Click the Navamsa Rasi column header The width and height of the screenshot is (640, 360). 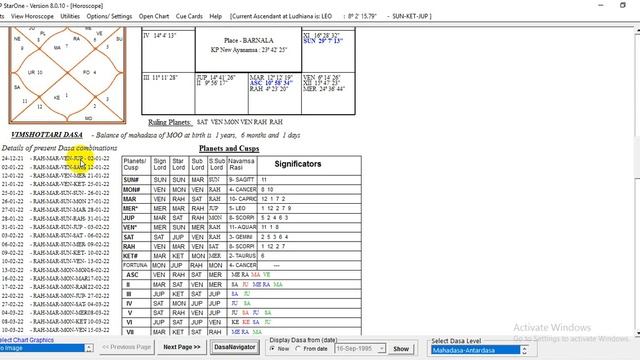click(241, 164)
